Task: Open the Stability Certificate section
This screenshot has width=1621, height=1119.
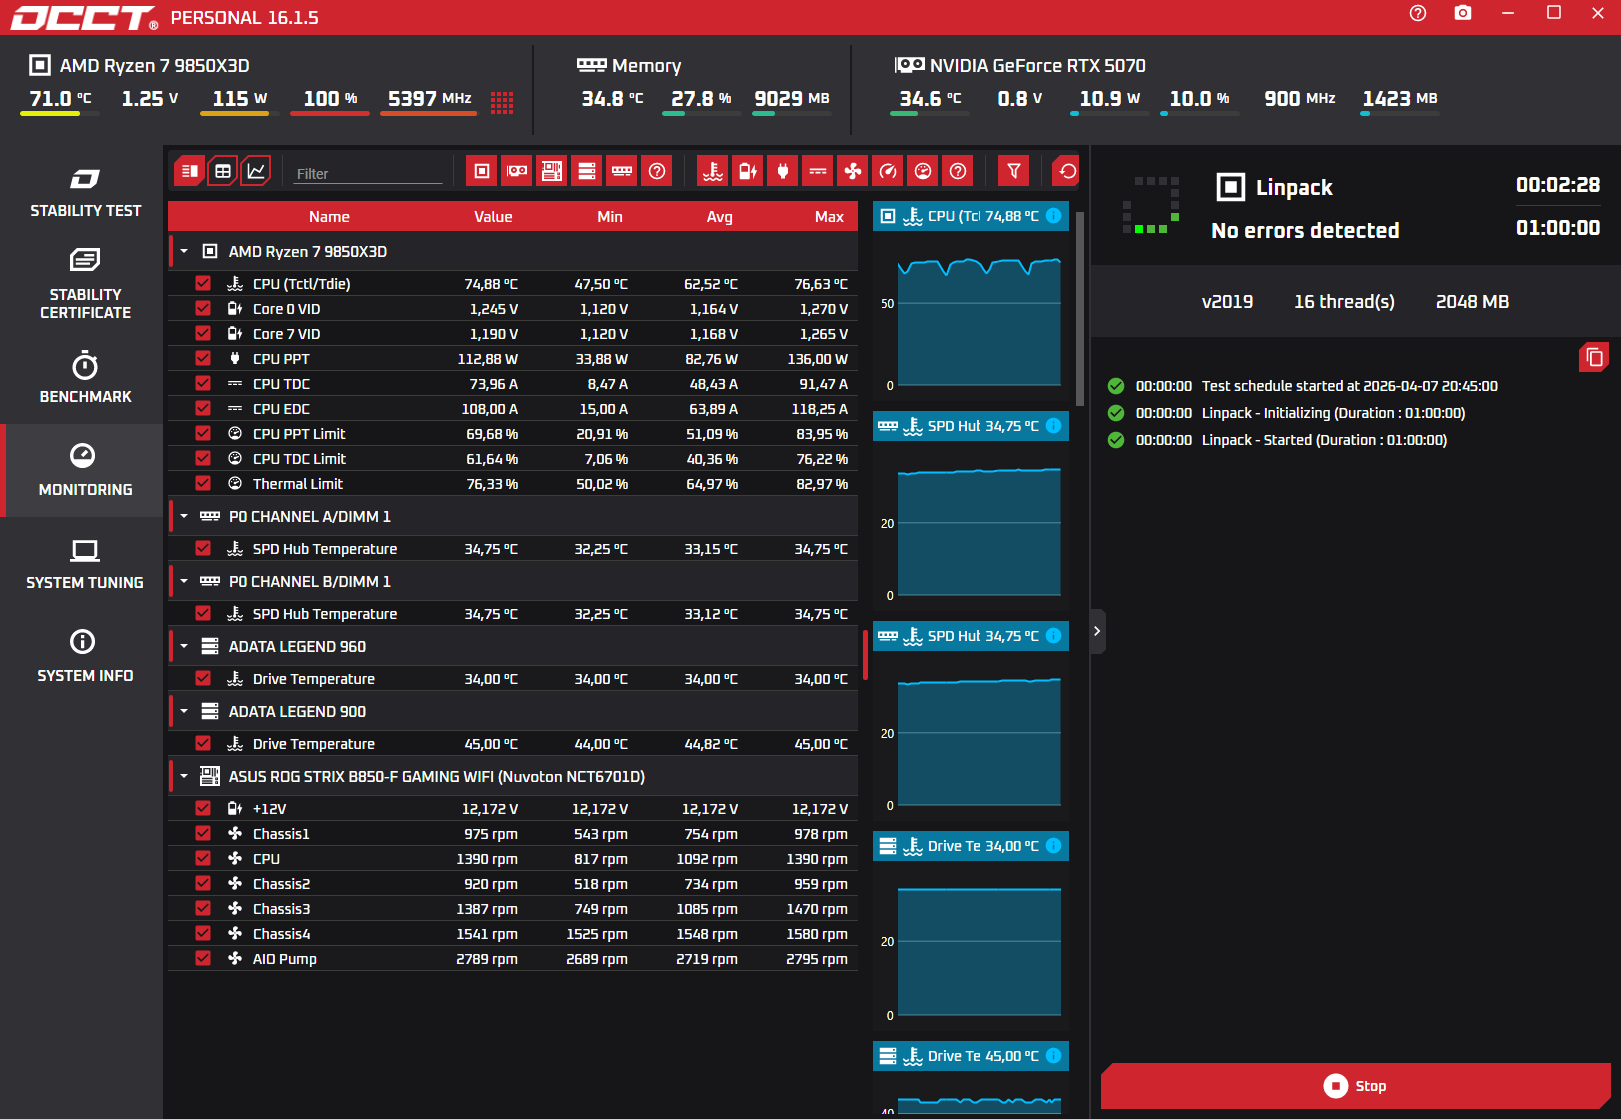Action: coord(85,284)
